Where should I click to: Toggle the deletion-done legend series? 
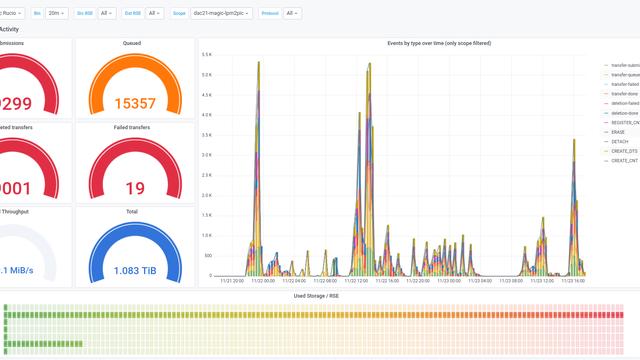[624, 113]
